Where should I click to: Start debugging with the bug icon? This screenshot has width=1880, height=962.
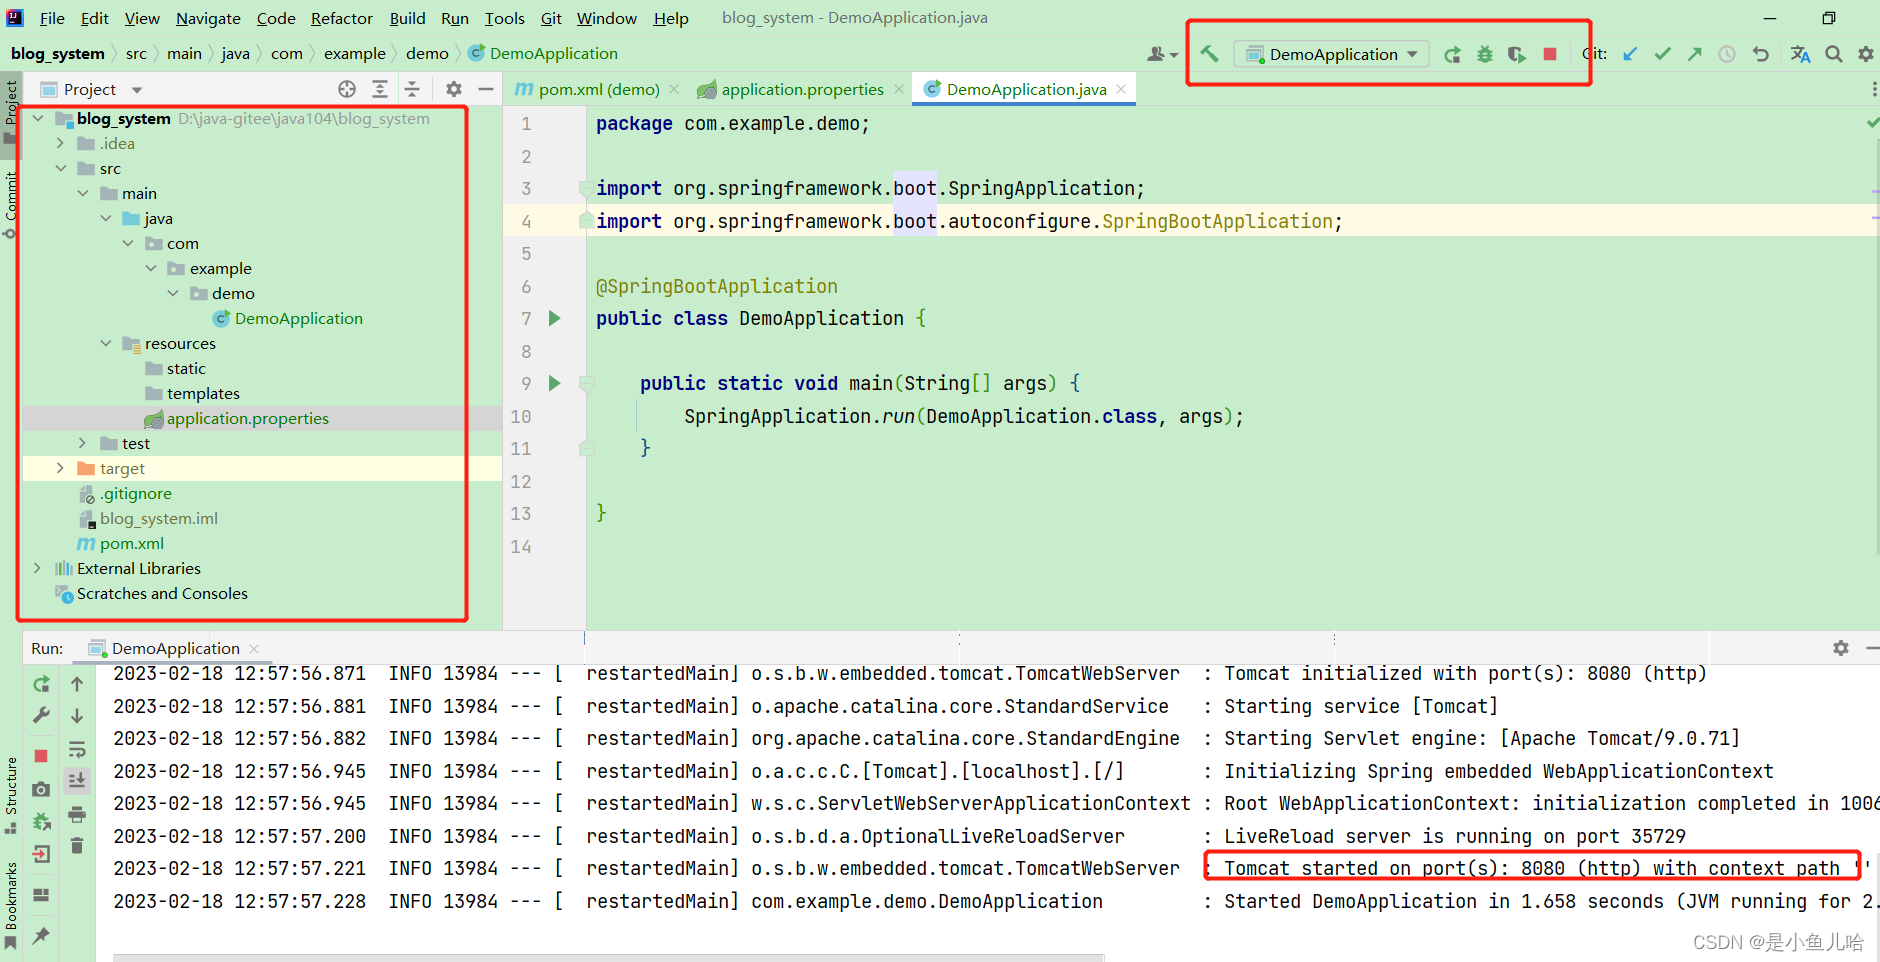click(x=1485, y=54)
